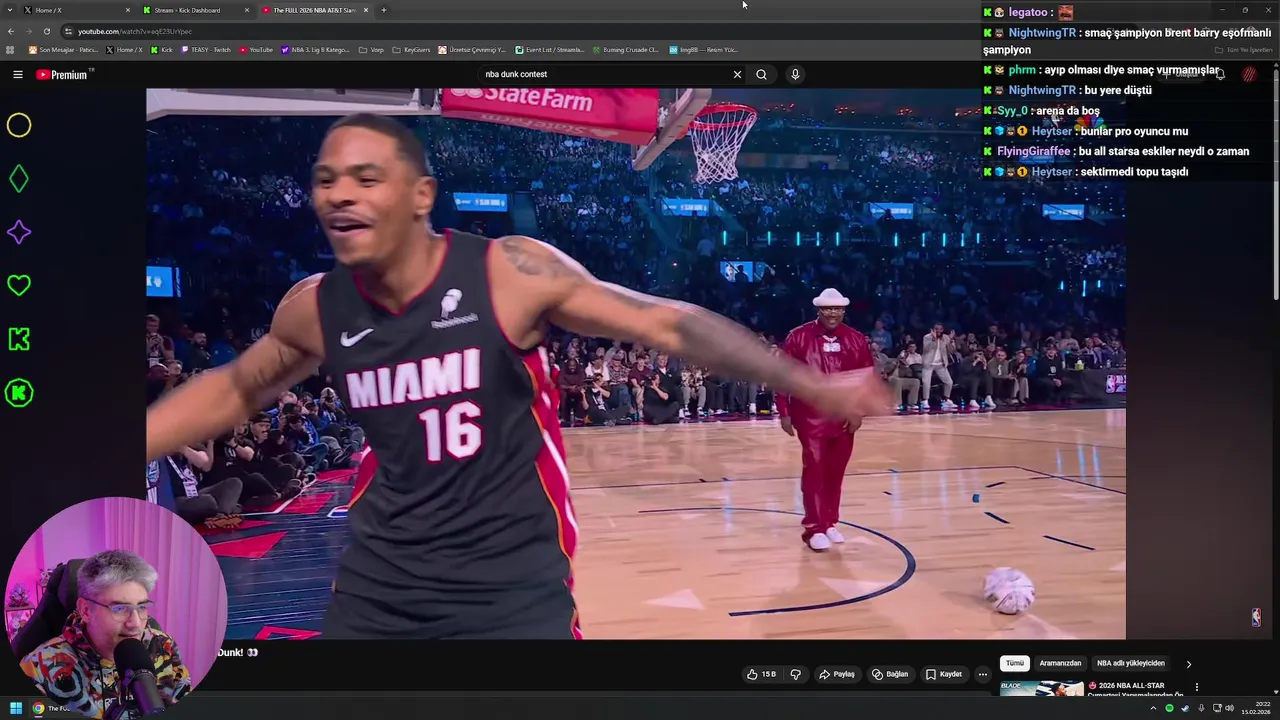Click the magnifier search button
The height and width of the screenshot is (720, 1280).
[761, 74]
